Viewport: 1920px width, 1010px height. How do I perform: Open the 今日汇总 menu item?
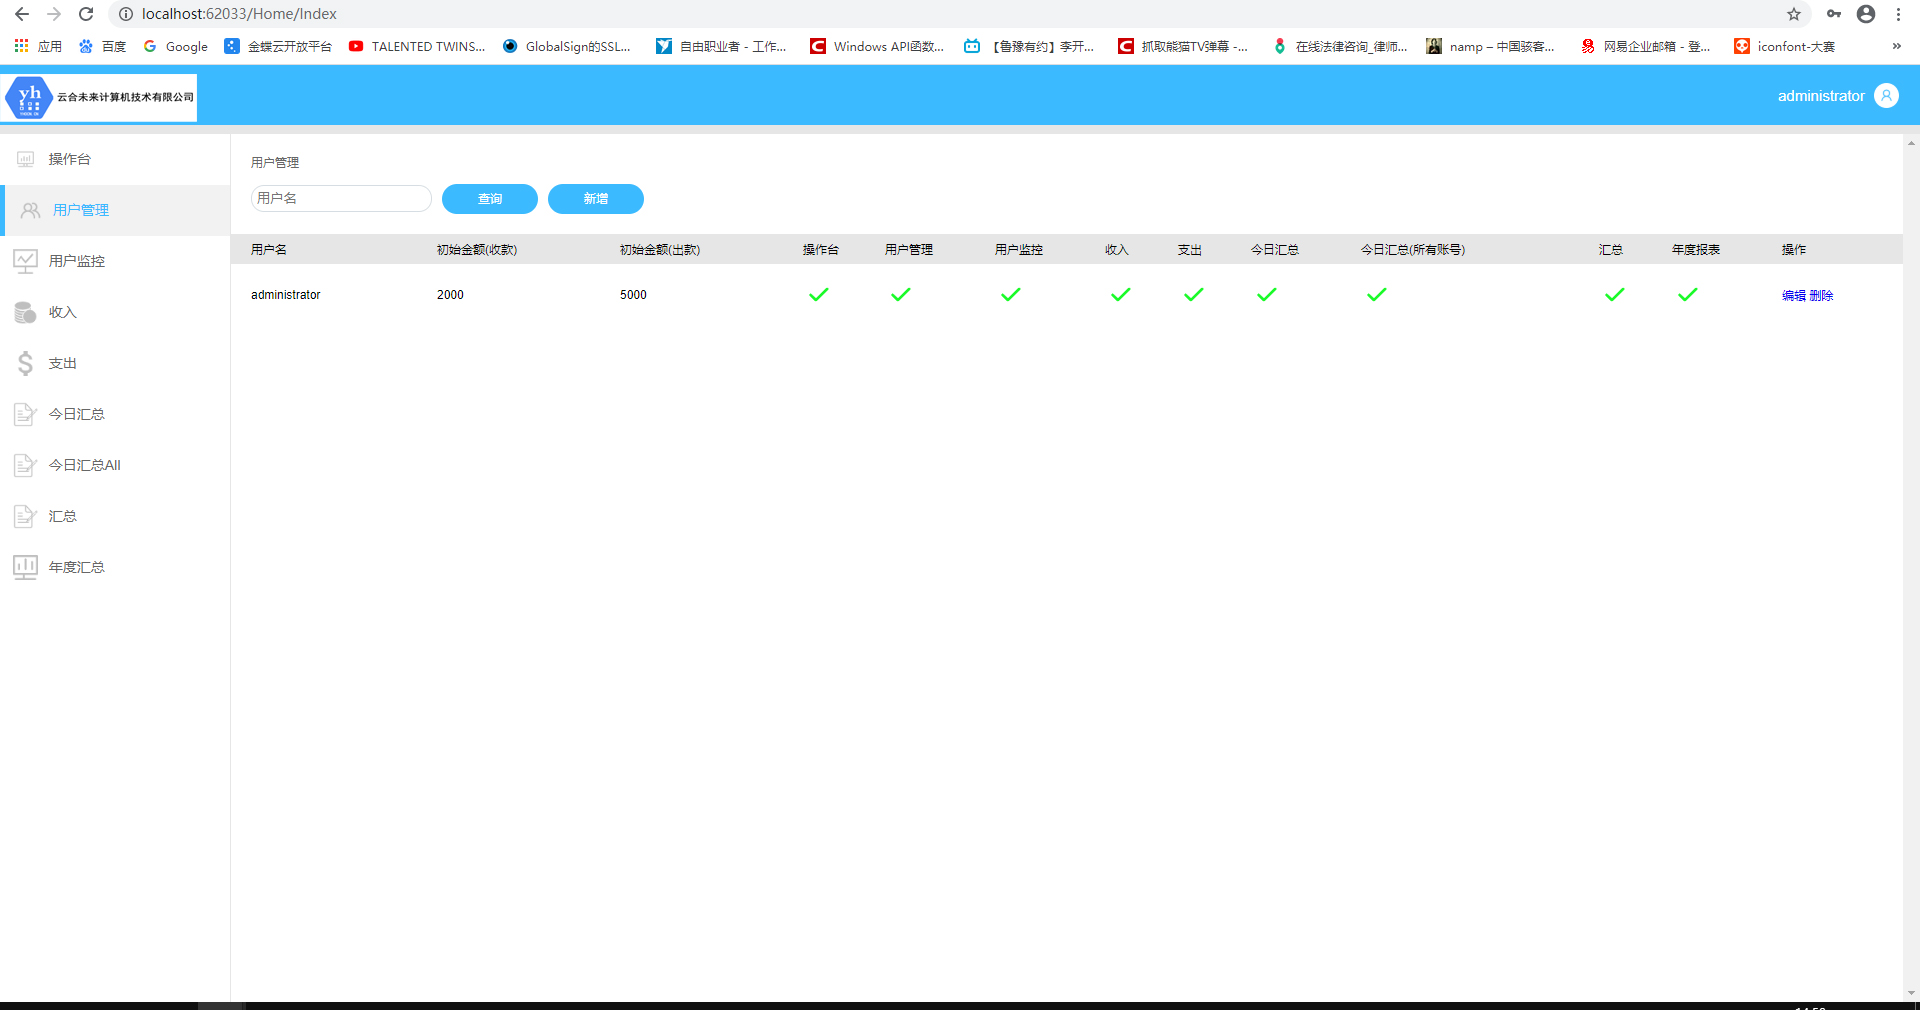(77, 414)
